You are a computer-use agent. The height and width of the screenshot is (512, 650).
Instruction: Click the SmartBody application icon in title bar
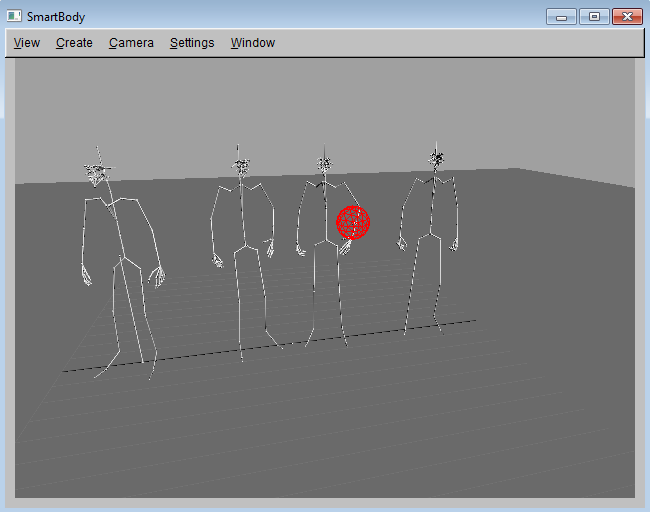pyautogui.click(x=14, y=16)
